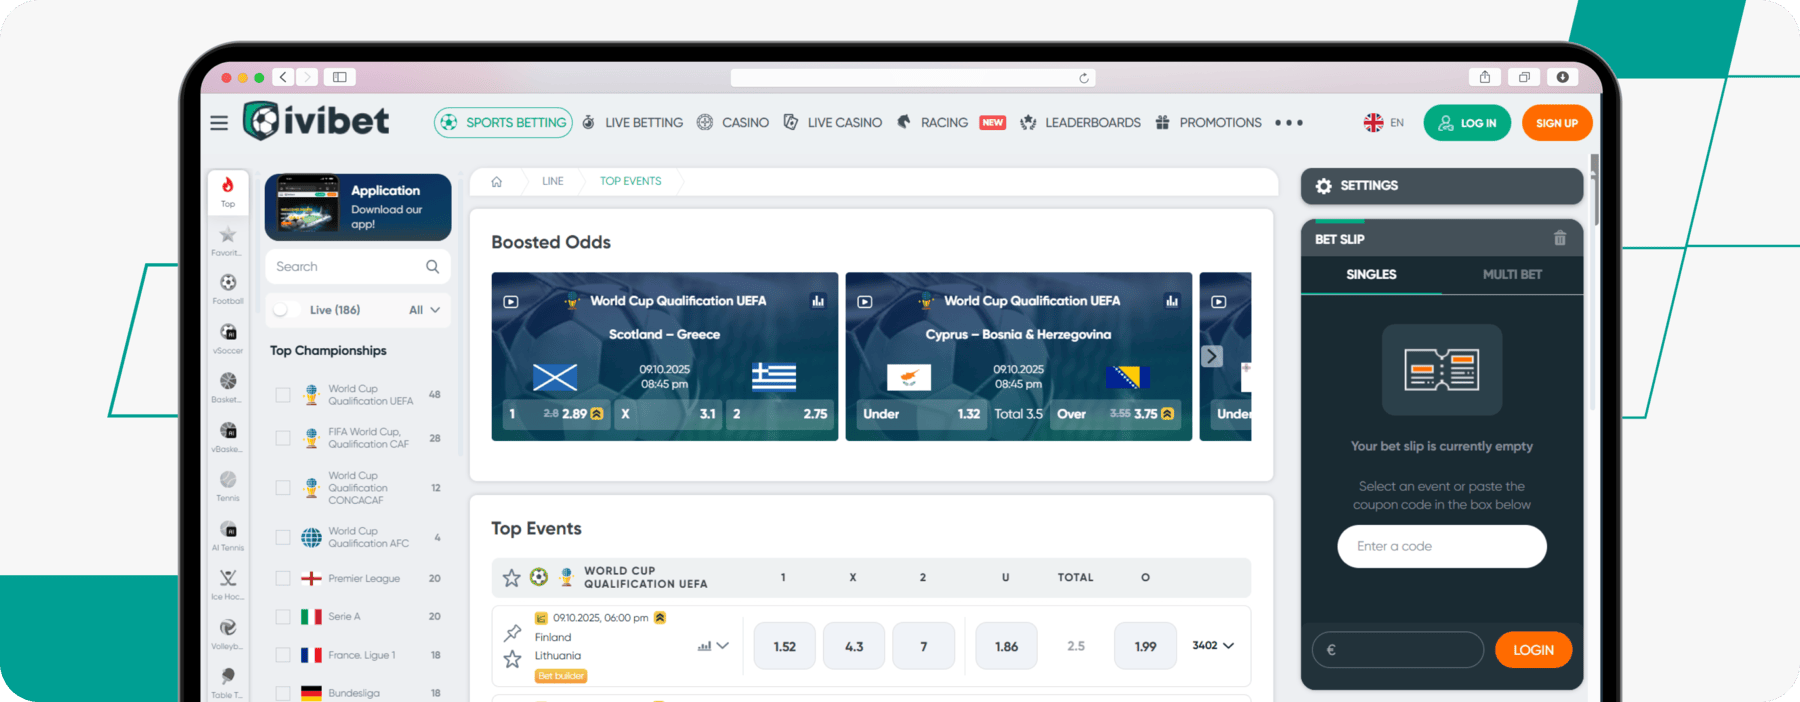Open the Top sports sidebar icon
This screenshot has width=1800, height=702.
[228, 190]
